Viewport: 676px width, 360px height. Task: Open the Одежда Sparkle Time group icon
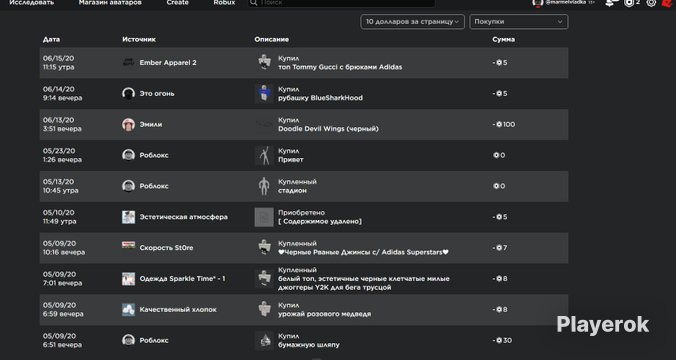tap(128, 279)
